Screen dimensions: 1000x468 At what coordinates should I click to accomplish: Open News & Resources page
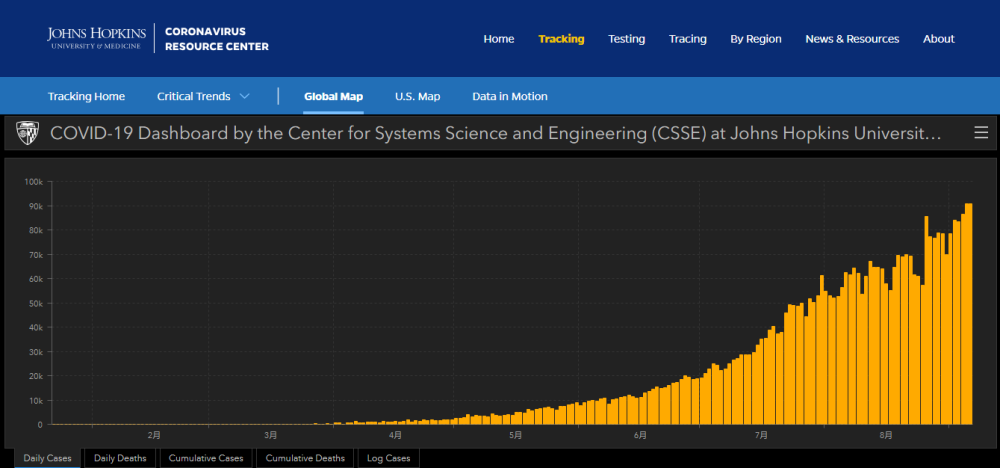pos(852,39)
